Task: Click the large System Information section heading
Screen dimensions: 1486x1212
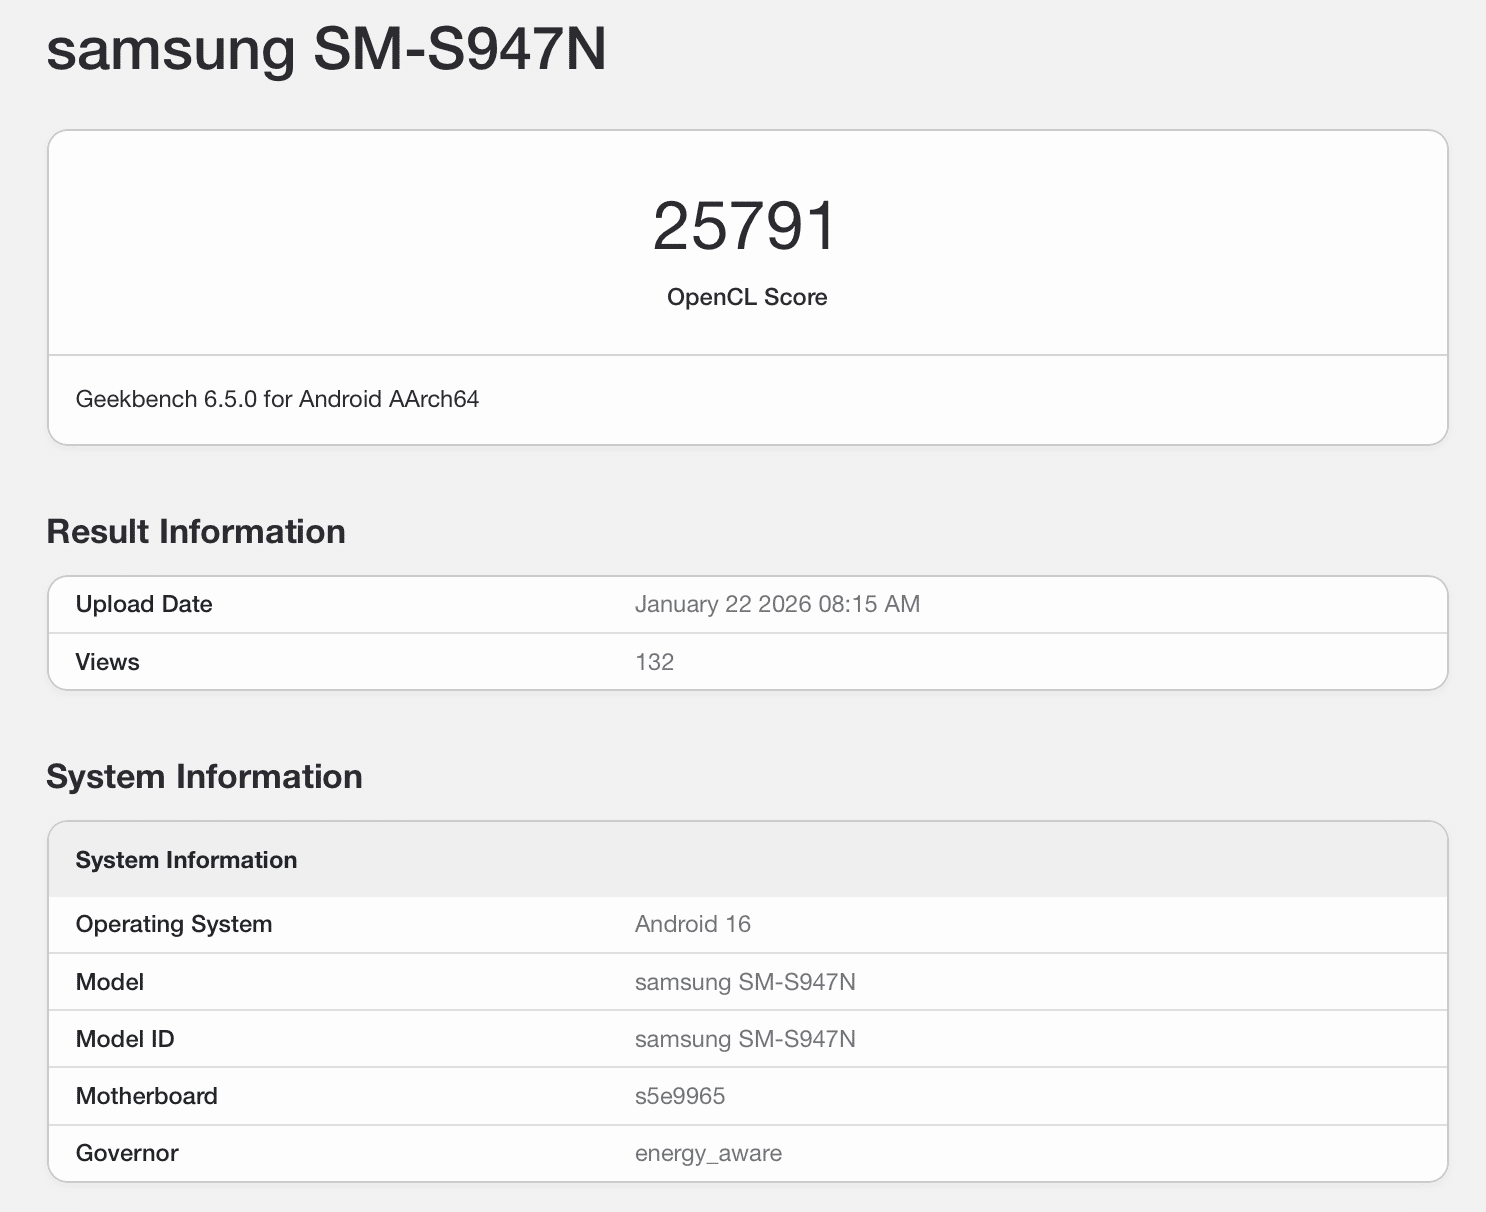Action: 204,776
